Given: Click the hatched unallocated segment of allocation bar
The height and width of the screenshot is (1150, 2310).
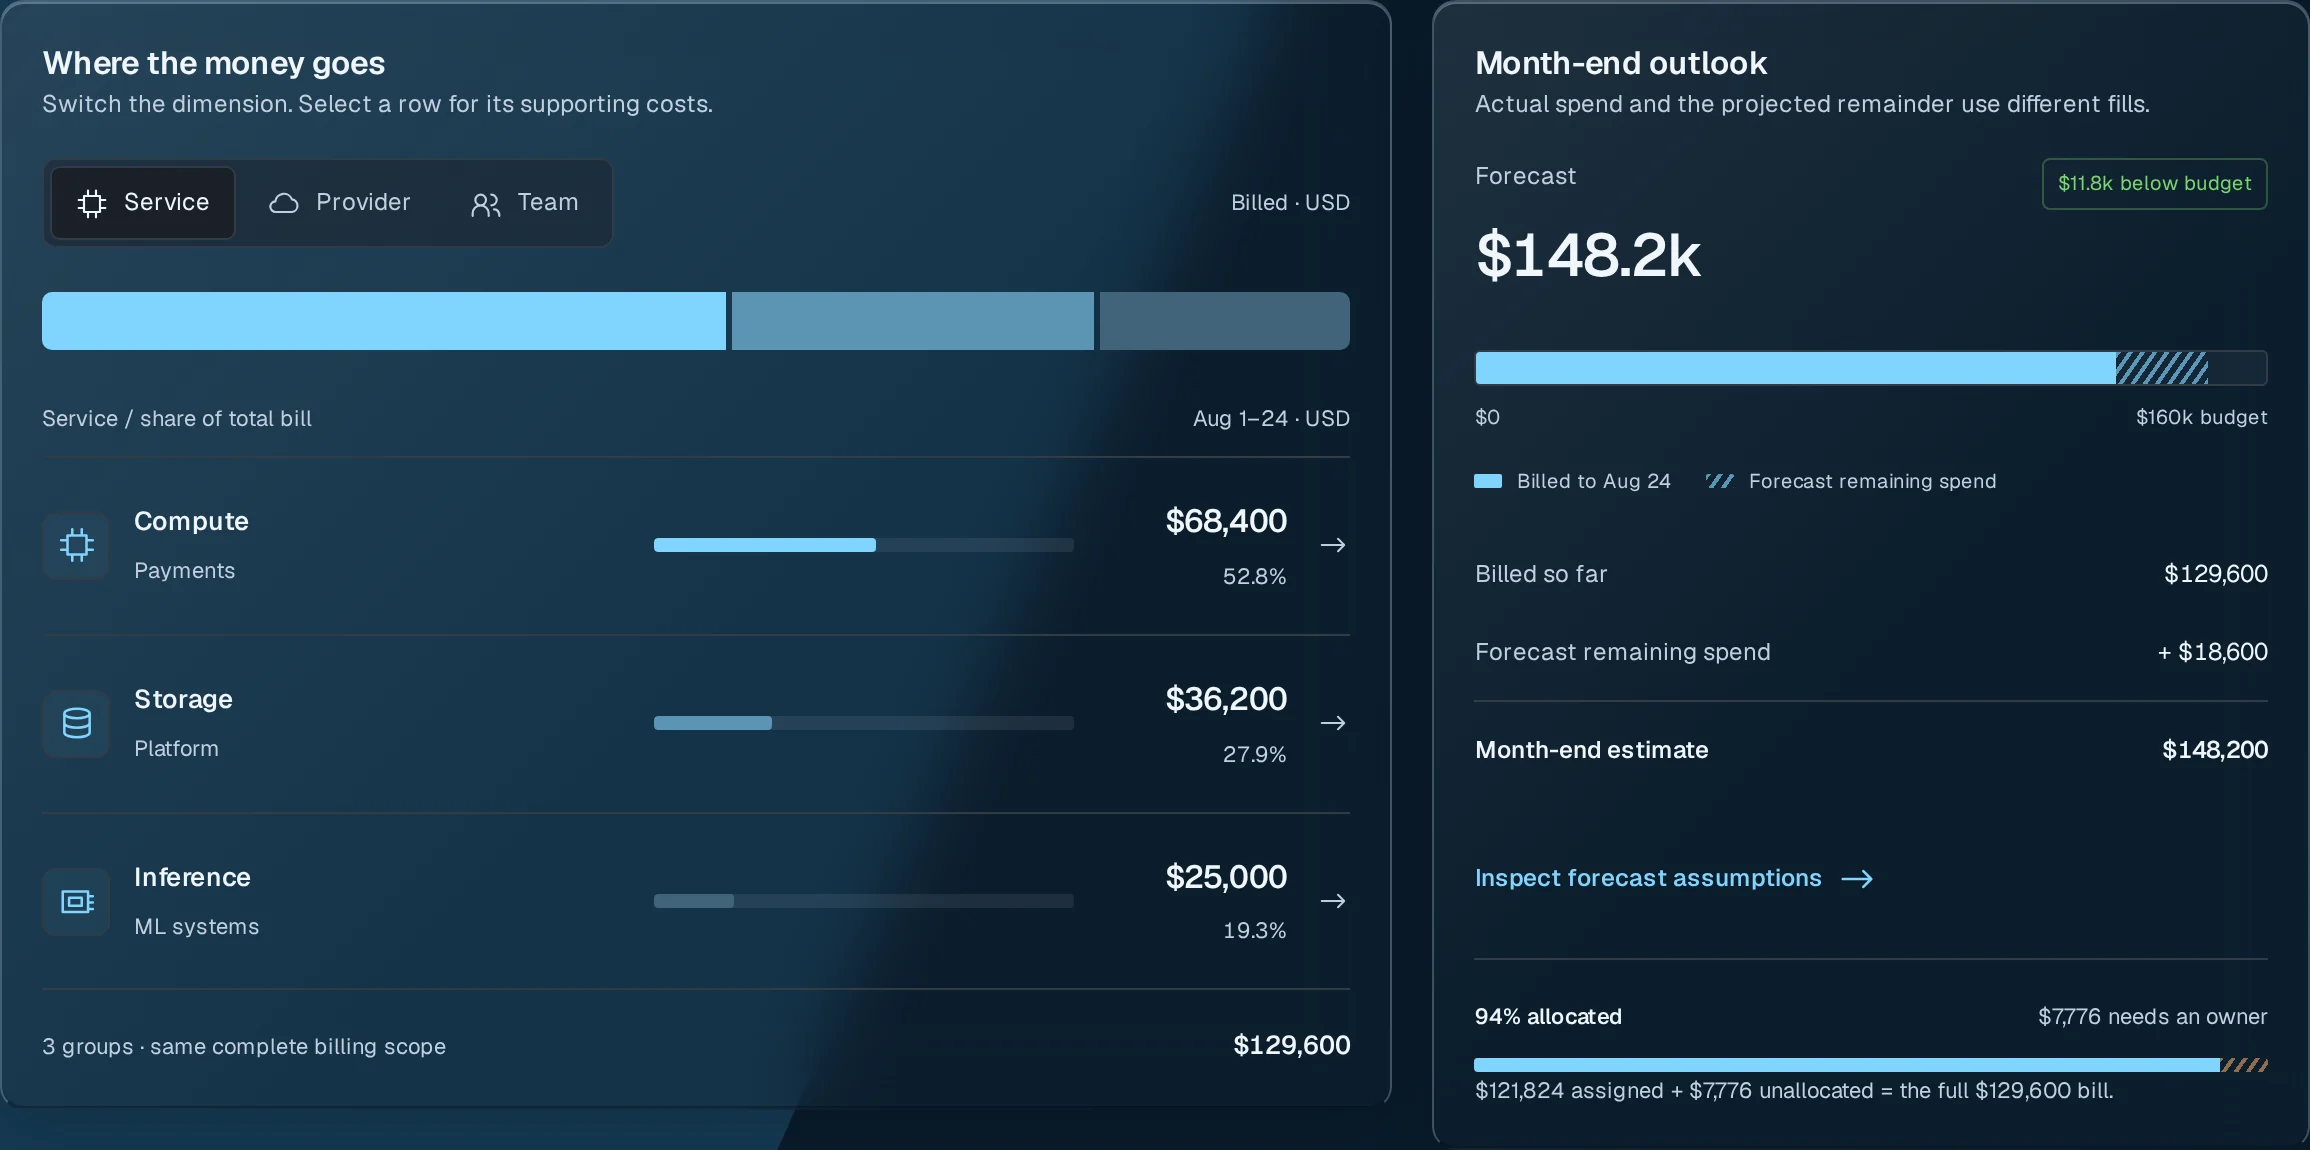Looking at the screenshot, I should point(2244,1065).
